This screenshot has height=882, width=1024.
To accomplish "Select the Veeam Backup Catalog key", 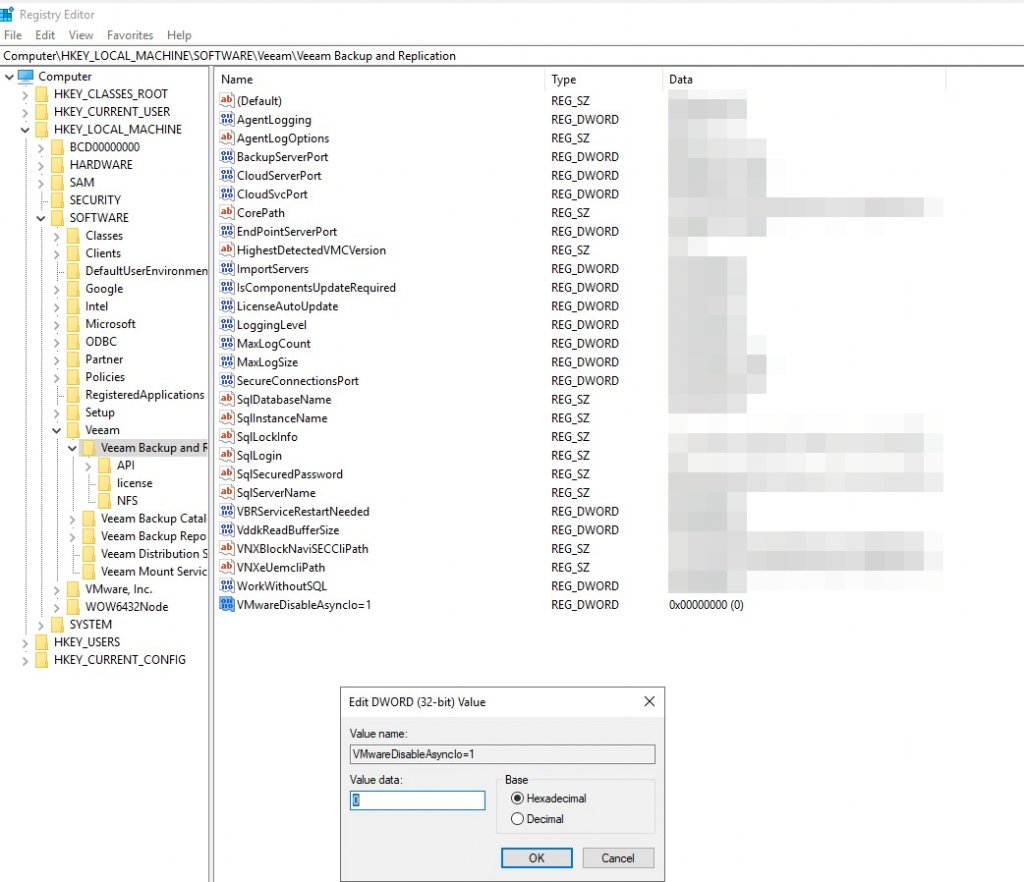I will click(x=153, y=518).
